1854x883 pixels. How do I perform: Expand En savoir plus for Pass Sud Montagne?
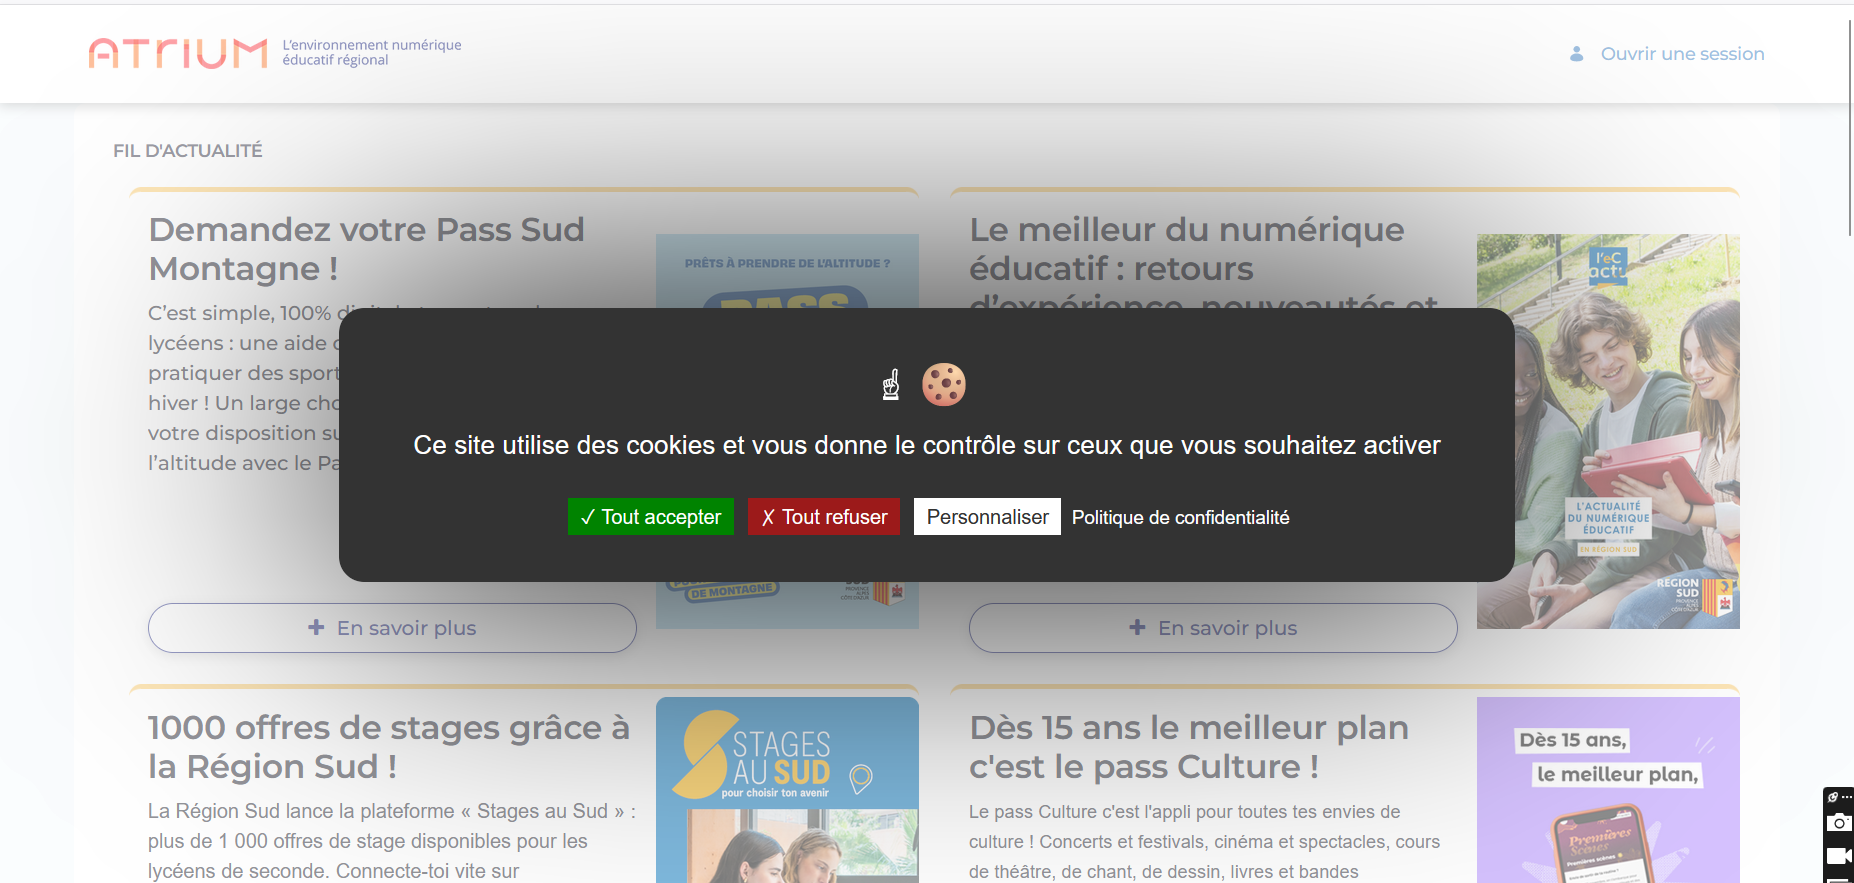pos(392,628)
